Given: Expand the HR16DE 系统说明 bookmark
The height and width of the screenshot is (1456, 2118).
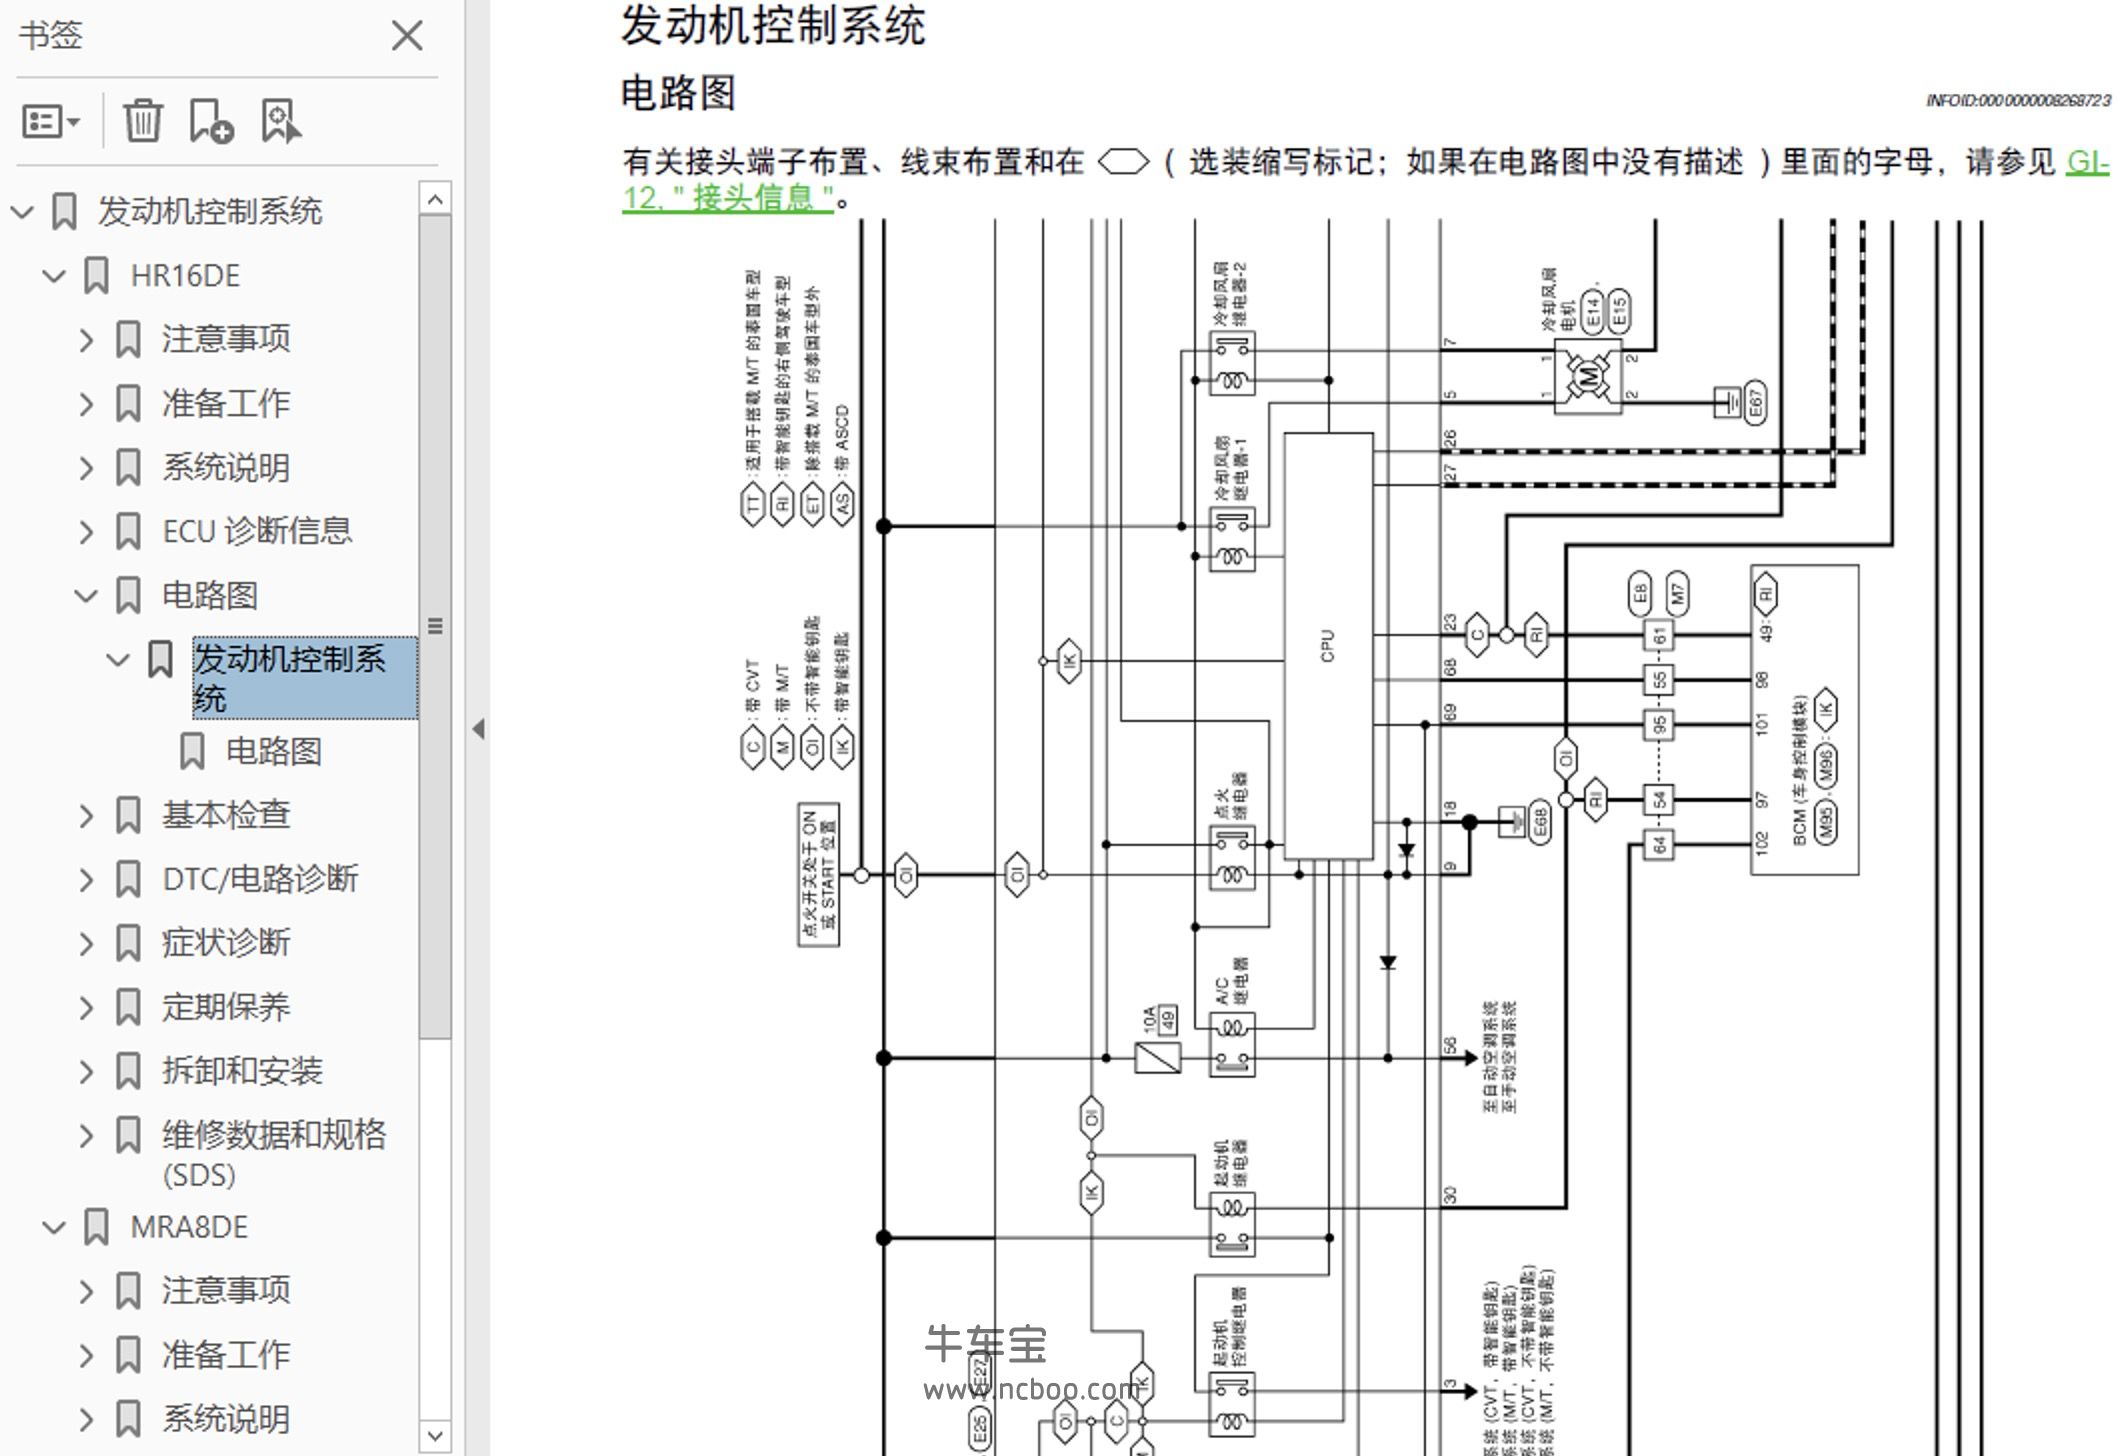Looking at the screenshot, I should [86, 467].
